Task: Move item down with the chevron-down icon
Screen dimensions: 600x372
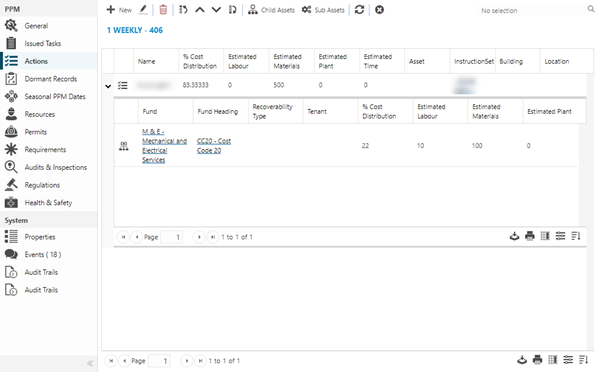Action: 216,10
